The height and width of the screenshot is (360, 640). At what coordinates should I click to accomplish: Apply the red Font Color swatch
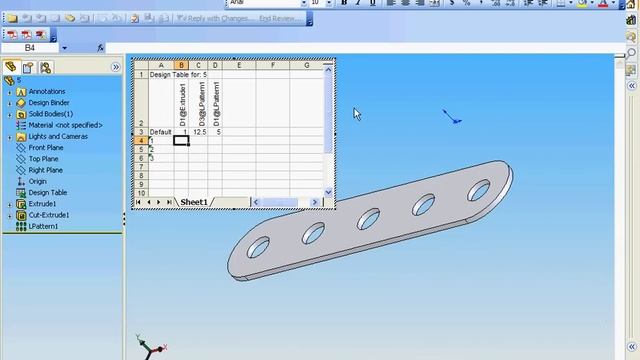tap(603, 3)
